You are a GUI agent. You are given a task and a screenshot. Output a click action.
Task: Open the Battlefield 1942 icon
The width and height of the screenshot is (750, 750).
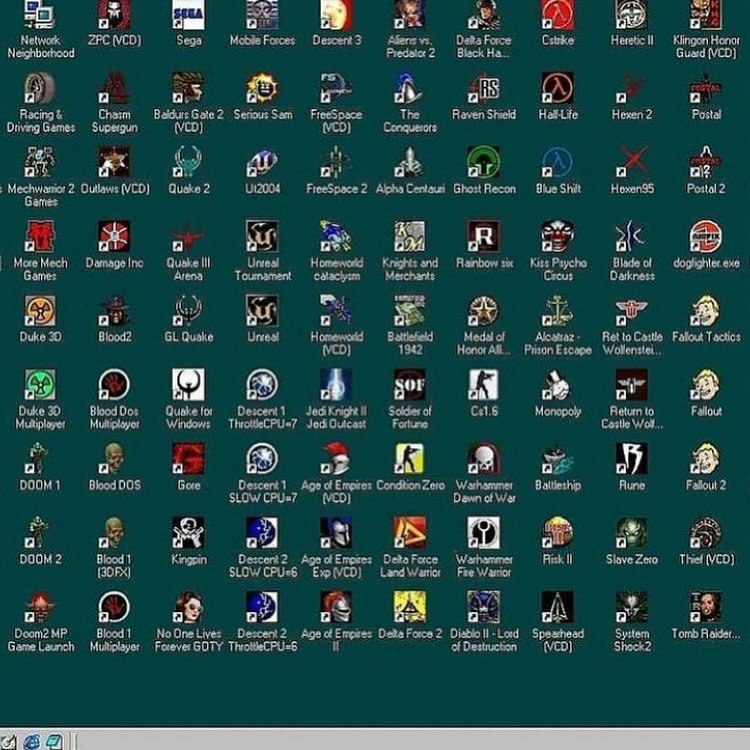point(410,311)
